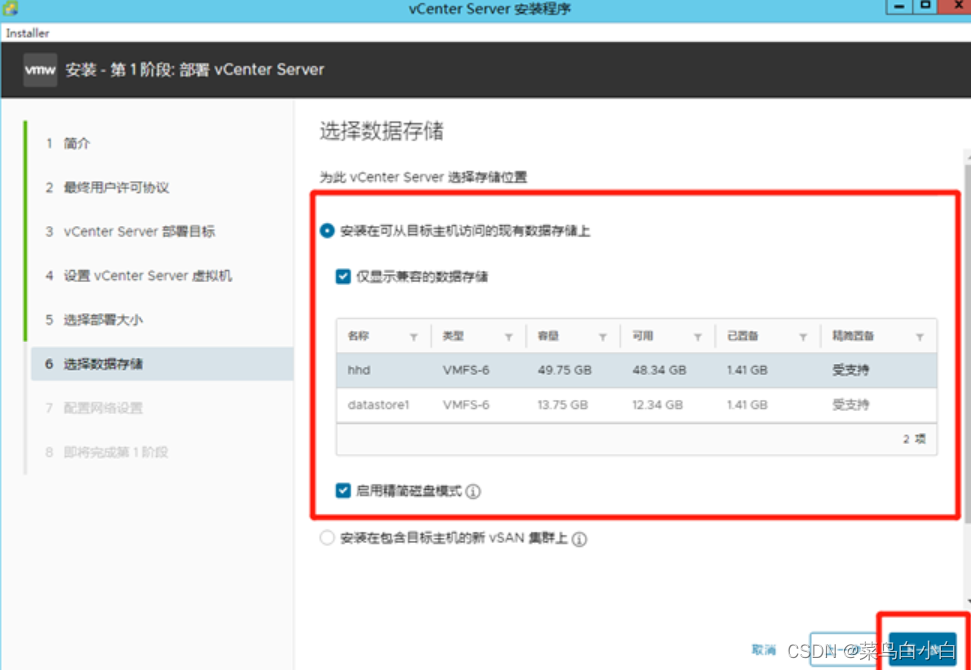Click the filter icon in 已置备 column header
971x670 pixels.
[803, 337]
